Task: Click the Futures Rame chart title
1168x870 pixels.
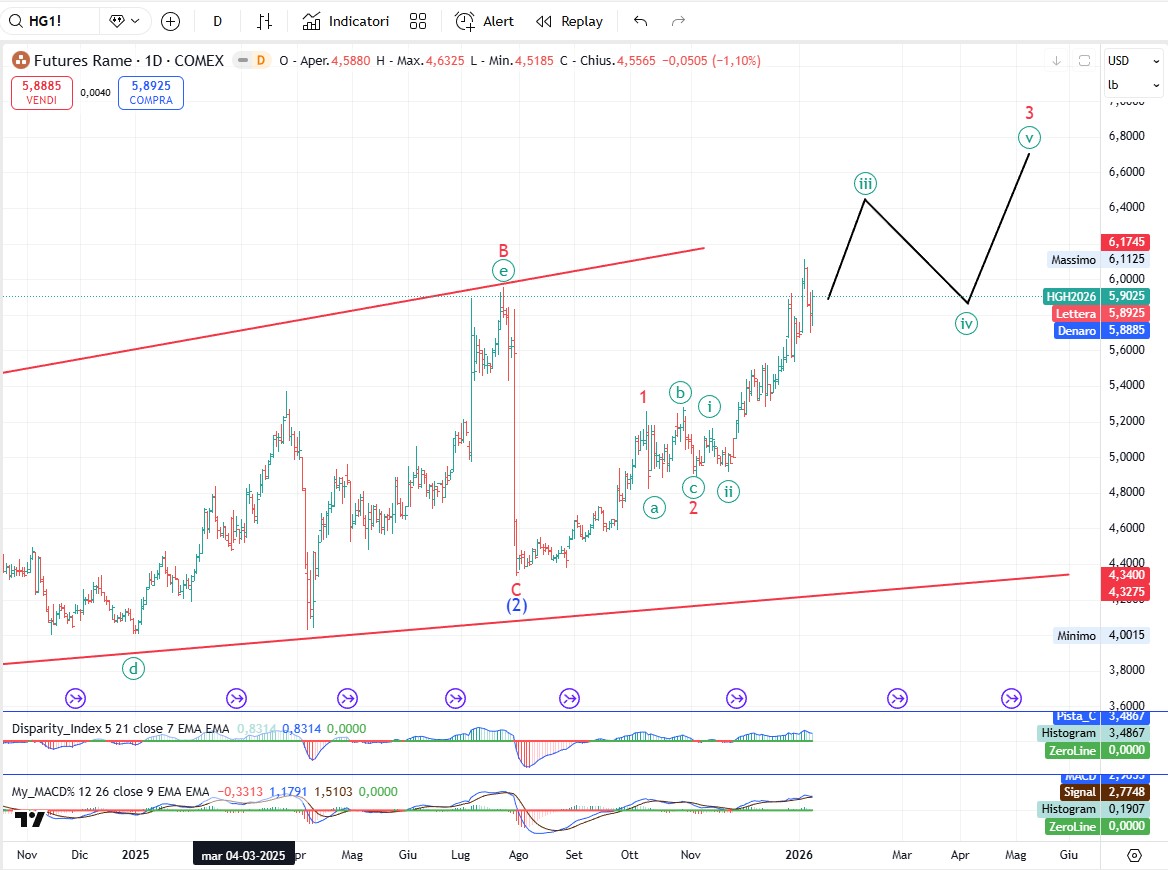Action: 128,60
